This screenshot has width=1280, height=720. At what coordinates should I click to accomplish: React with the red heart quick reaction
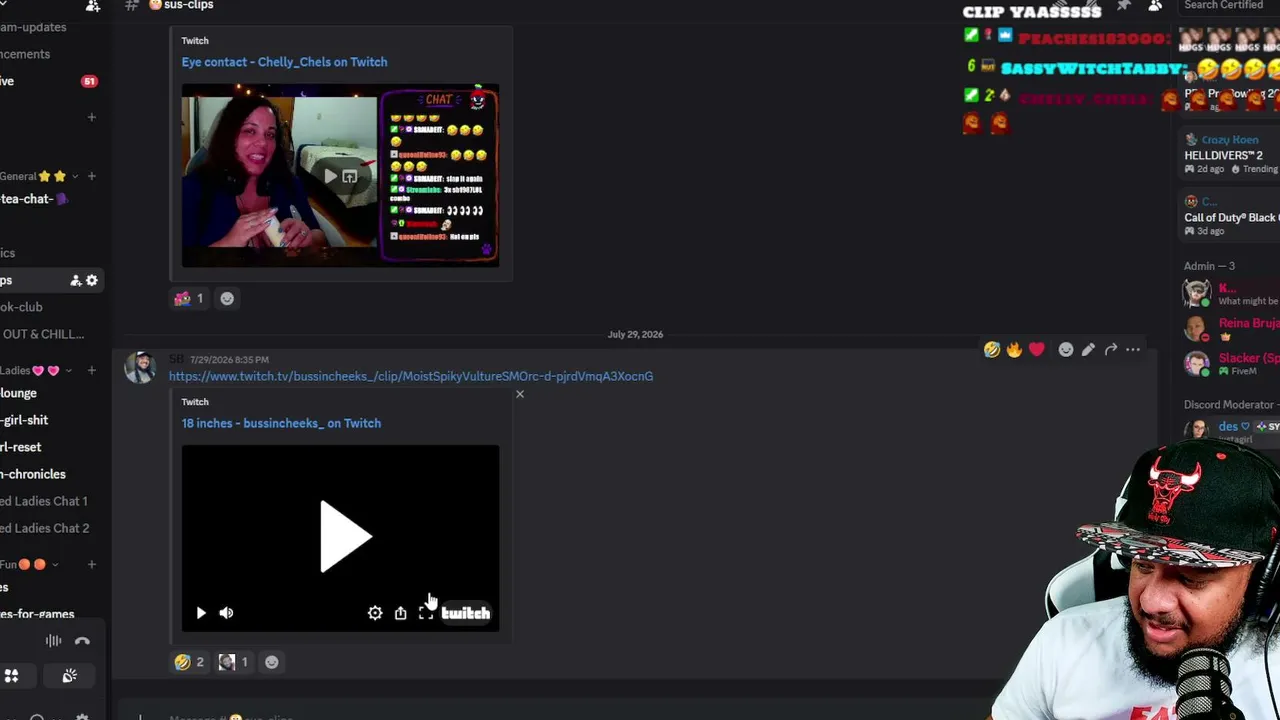[x=1036, y=350]
